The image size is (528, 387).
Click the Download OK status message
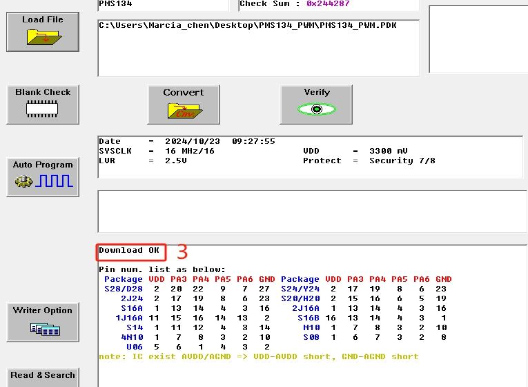click(129, 250)
